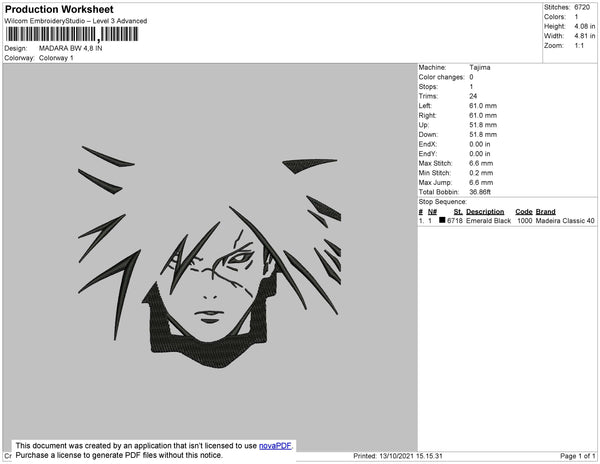Image resolution: width=600 pixels, height=464 pixels.
Task: Select brand 'Madeira Classic 40'
Action: pos(565,221)
